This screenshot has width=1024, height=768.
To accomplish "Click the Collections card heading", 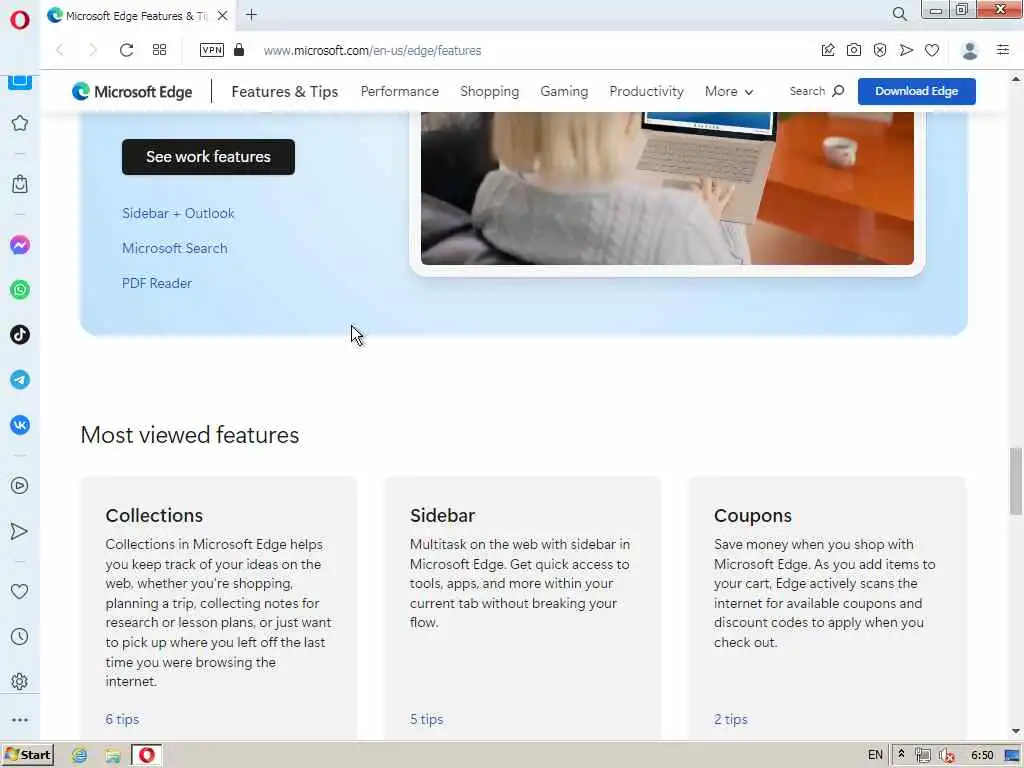I will pos(154,515).
